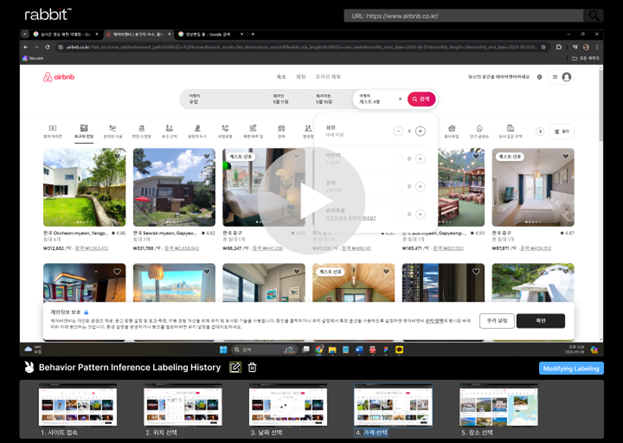Image resolution: width=623 pixels, height=443 pixels.
Task: Select thumbnail 5 장소 선택
Action: pos(498,409)
